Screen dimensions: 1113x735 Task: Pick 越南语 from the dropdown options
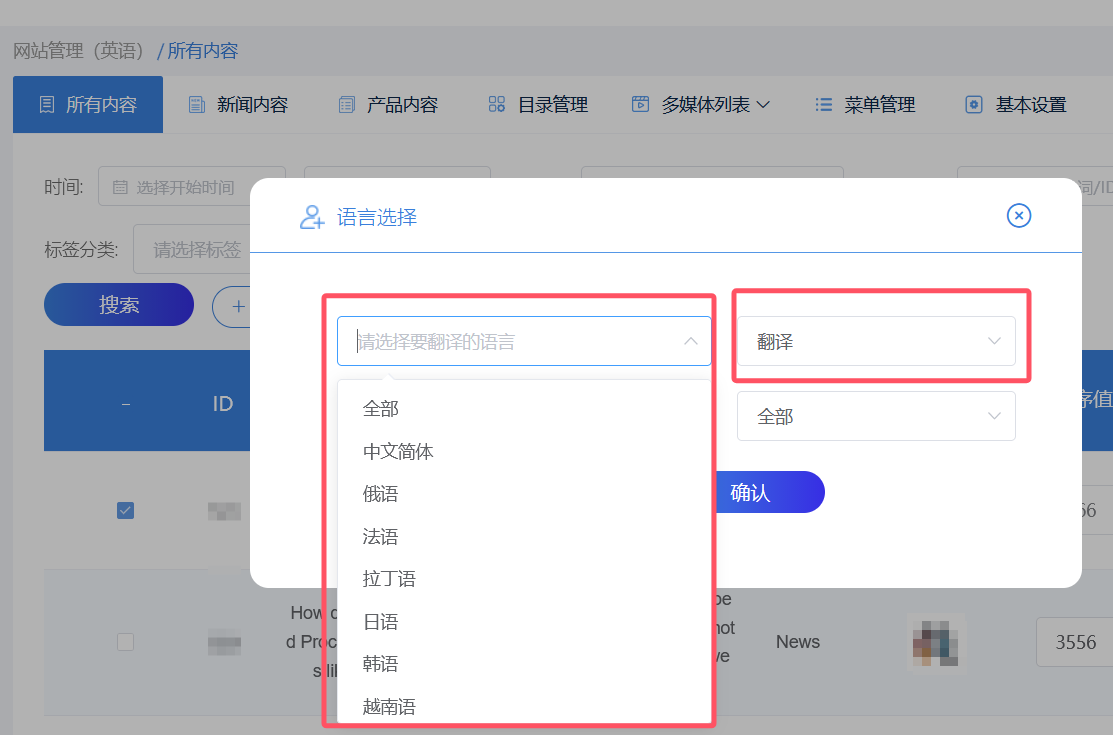pos(389,707)
